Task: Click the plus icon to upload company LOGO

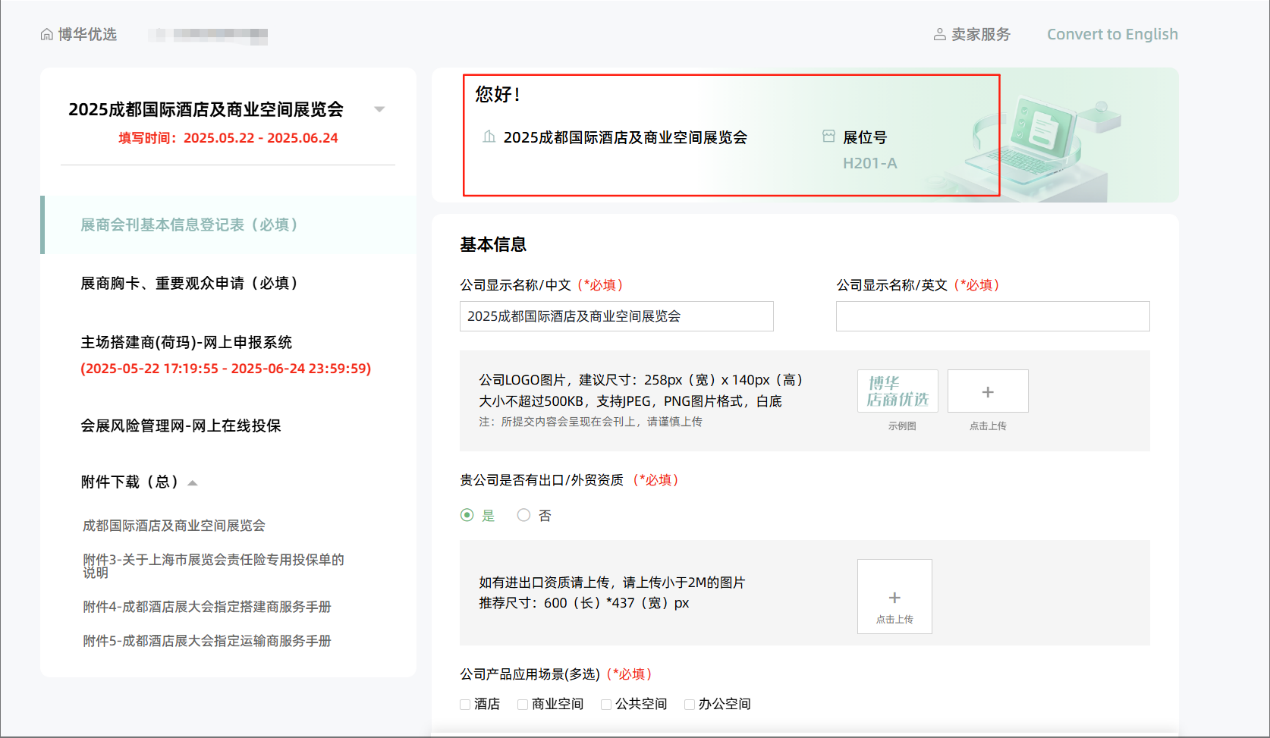Action: click(987, 392)
